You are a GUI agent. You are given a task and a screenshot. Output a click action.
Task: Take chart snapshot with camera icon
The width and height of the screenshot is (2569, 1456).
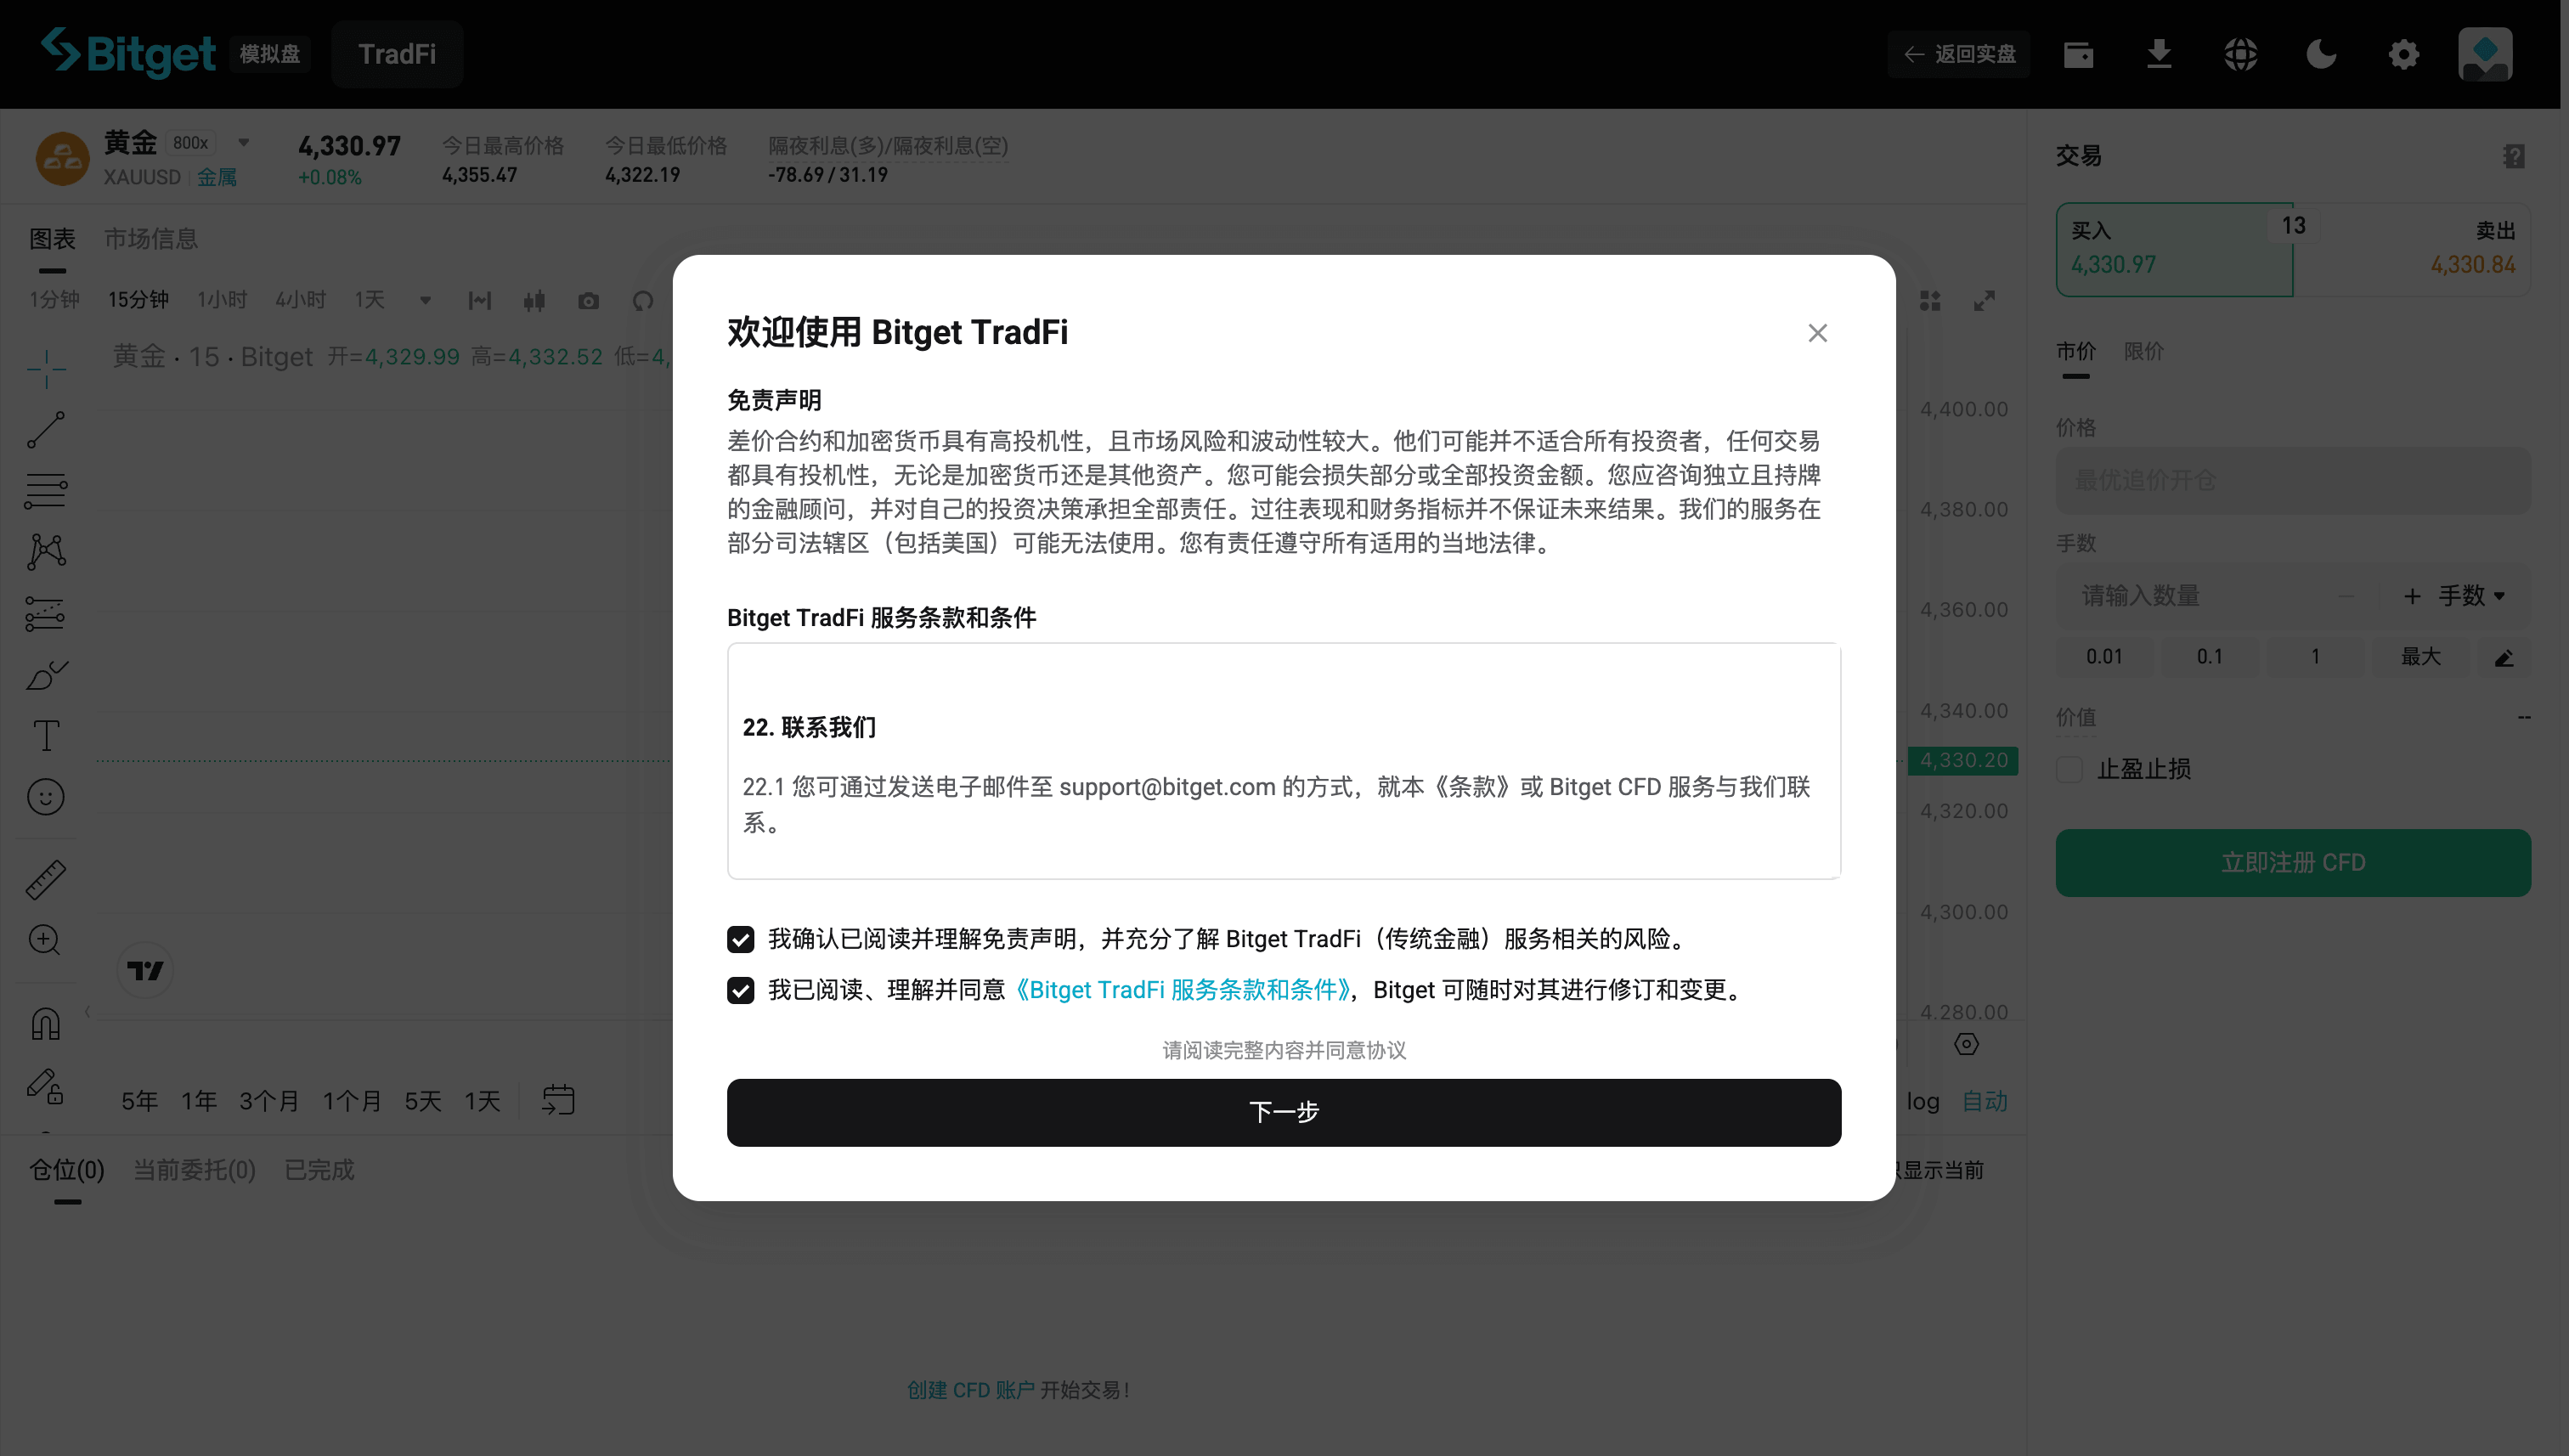[588, 301]
